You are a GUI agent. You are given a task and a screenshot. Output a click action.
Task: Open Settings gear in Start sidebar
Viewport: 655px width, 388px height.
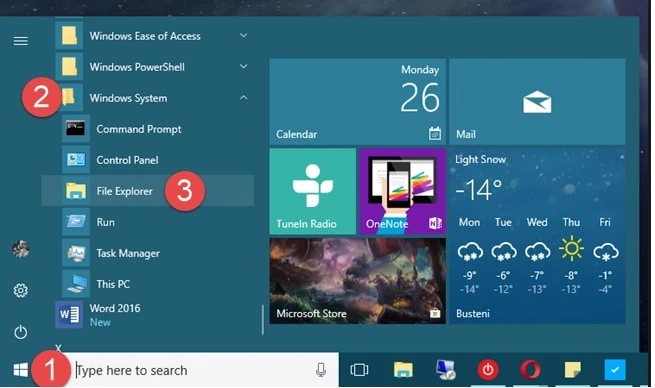(x=20, y=290)
